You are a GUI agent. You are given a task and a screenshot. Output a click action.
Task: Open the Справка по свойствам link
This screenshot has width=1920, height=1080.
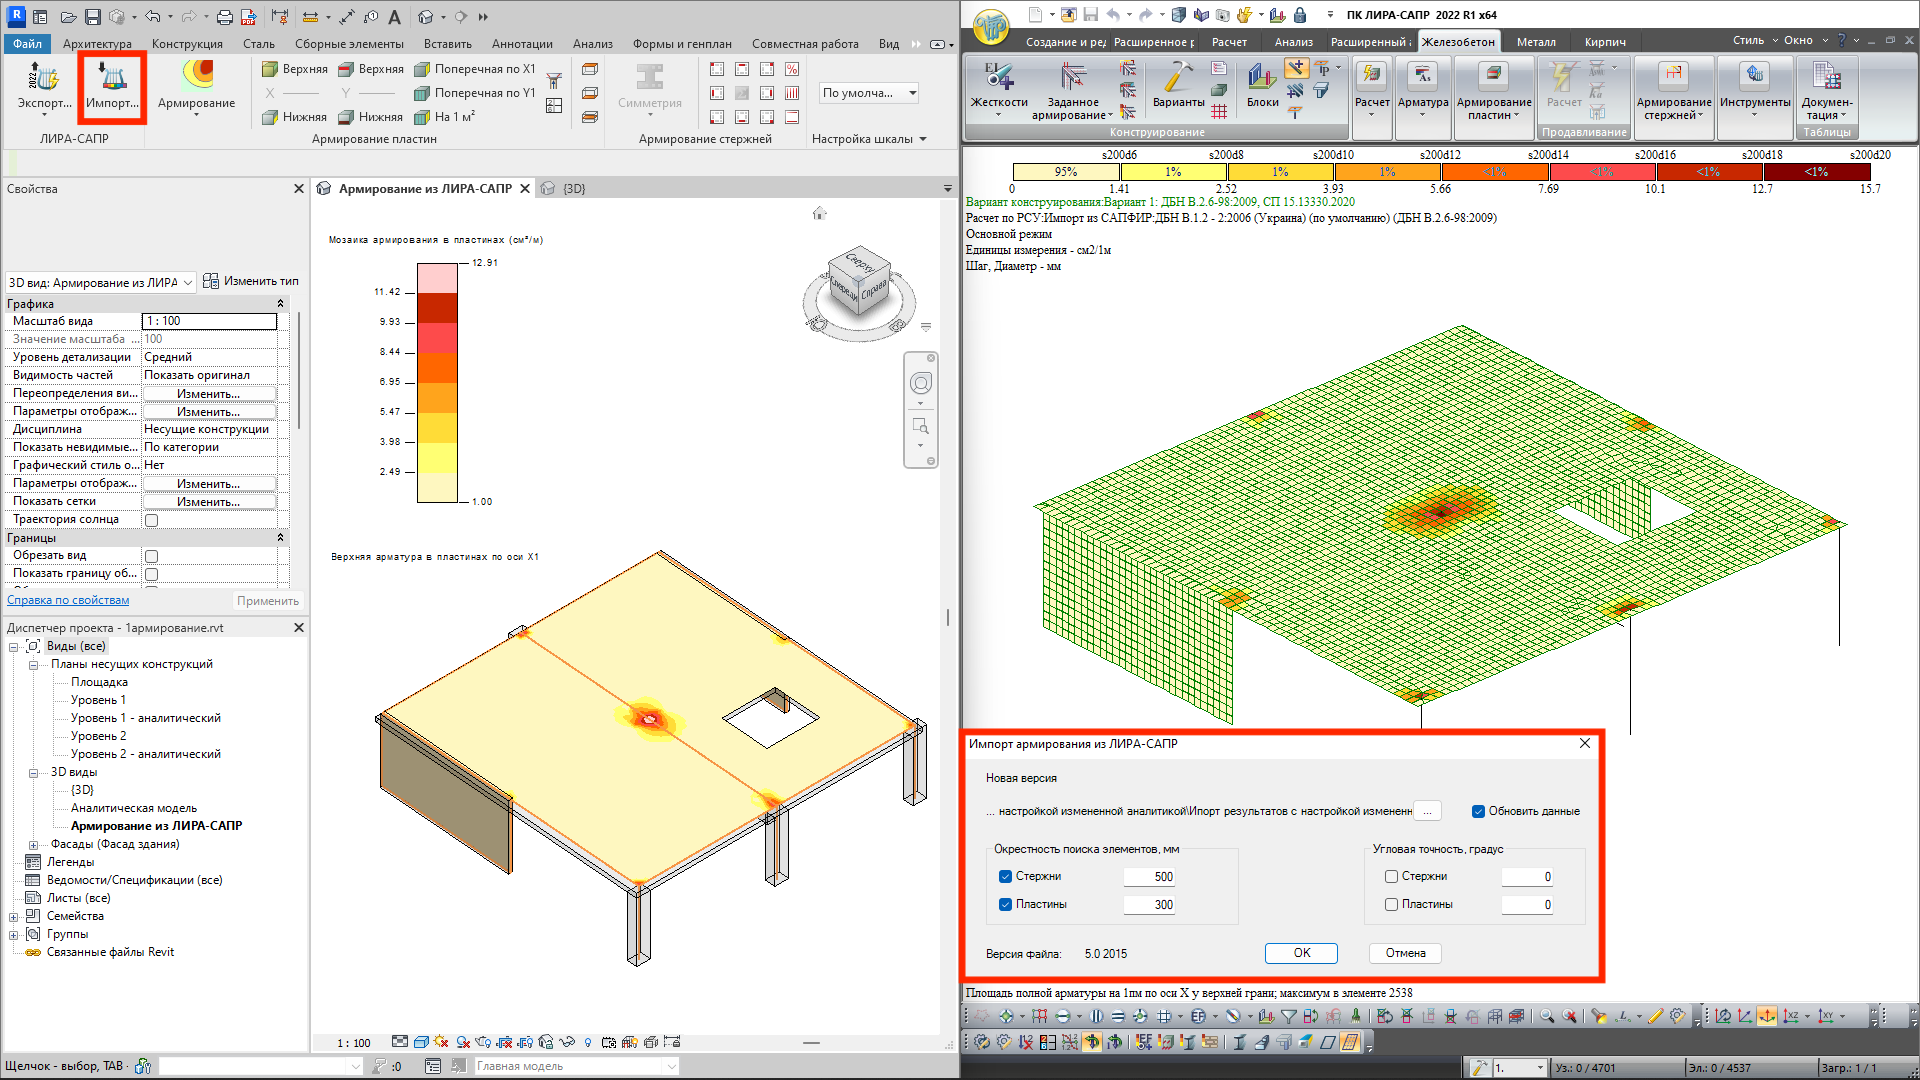pos(68,600)
